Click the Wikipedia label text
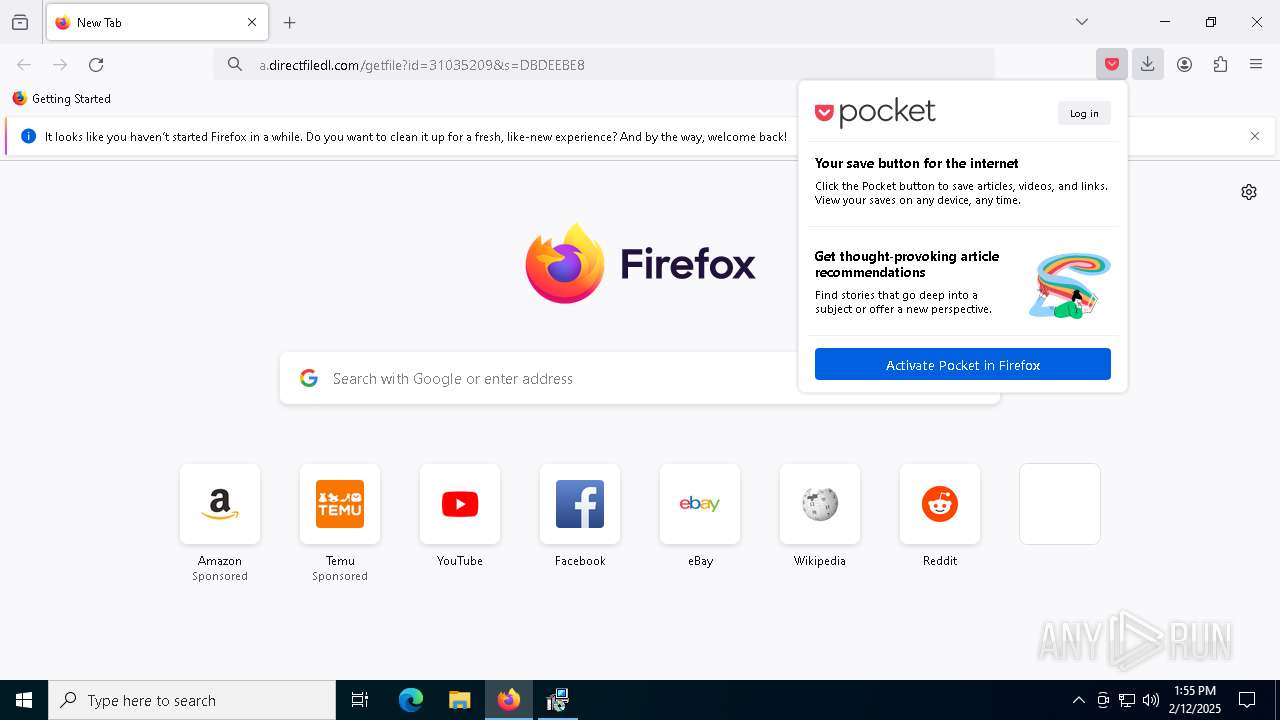The height and width of the screenshot is (720, 1280). pos(820,561)
